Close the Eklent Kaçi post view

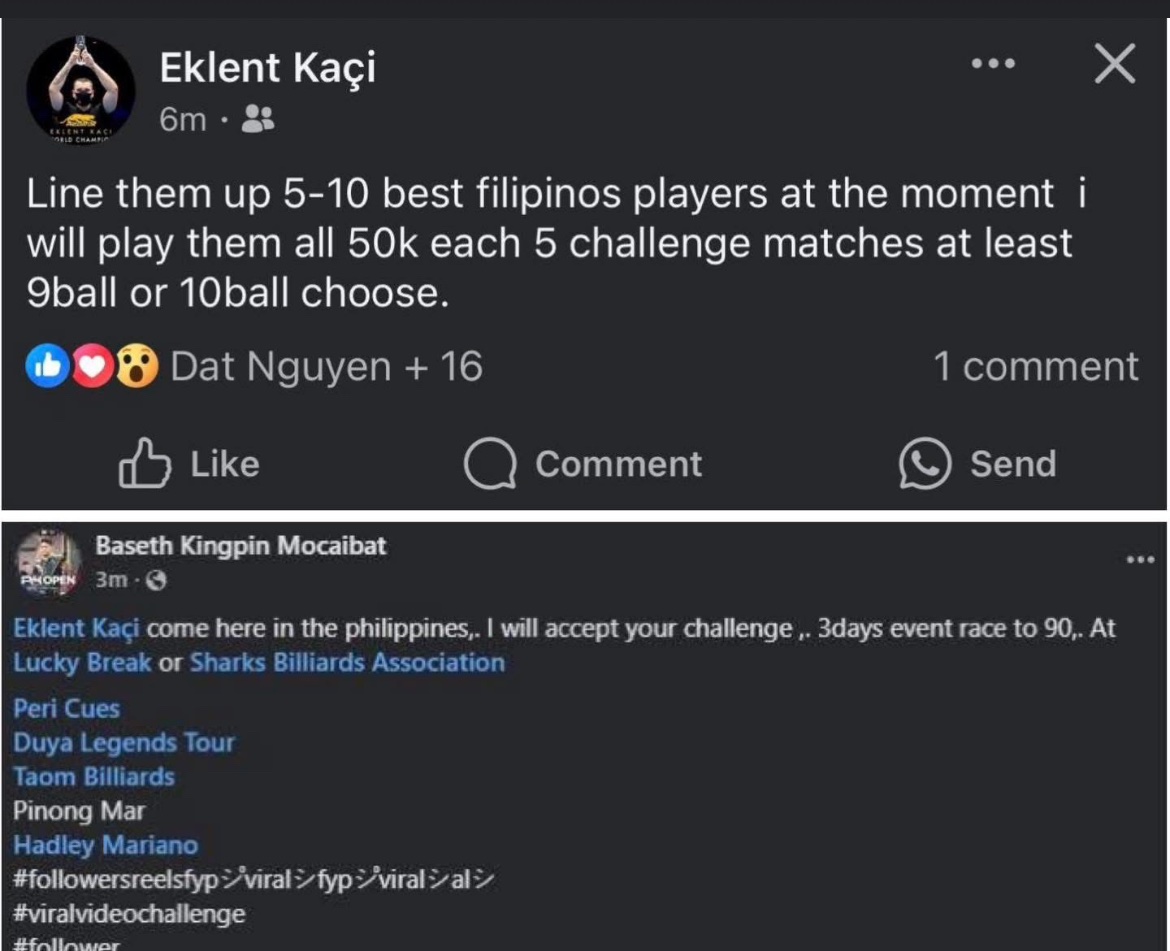1114,65
